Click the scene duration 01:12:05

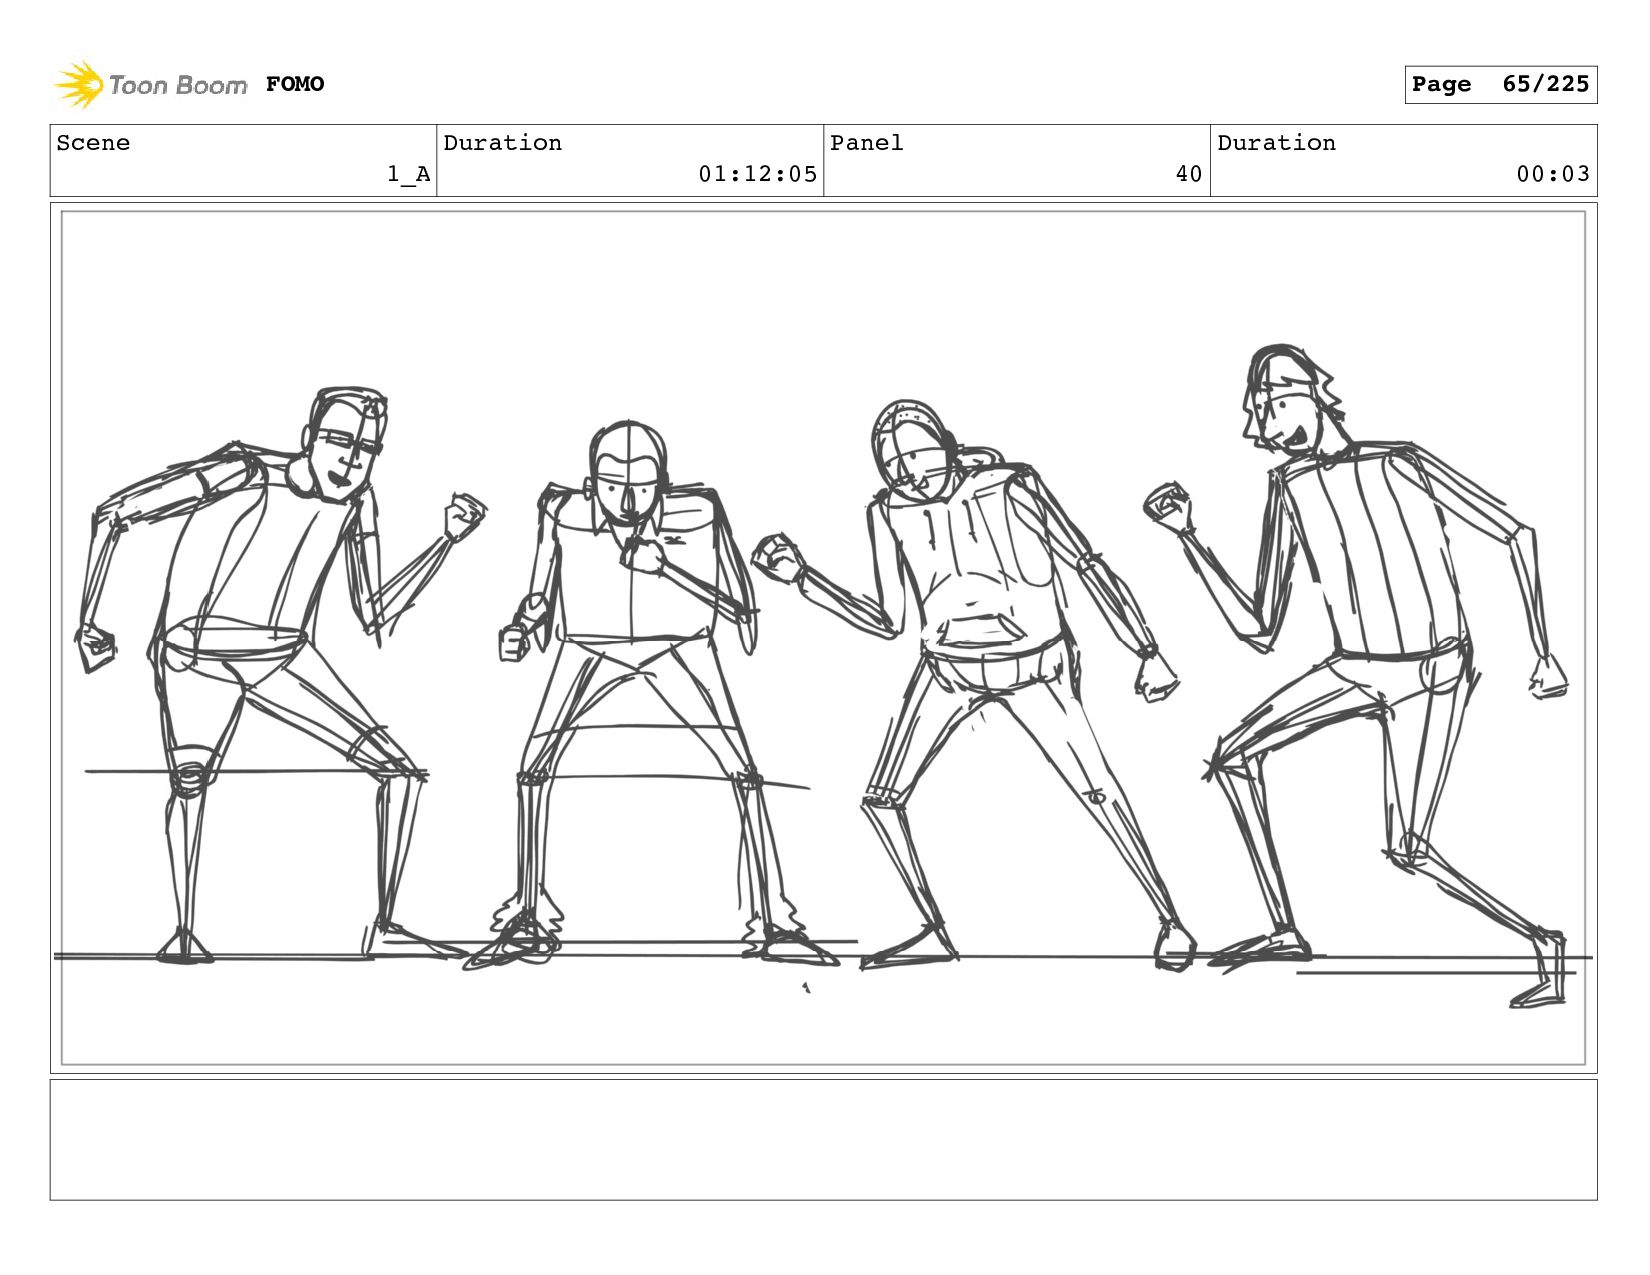pyautogui.click(x=758, y=174)
